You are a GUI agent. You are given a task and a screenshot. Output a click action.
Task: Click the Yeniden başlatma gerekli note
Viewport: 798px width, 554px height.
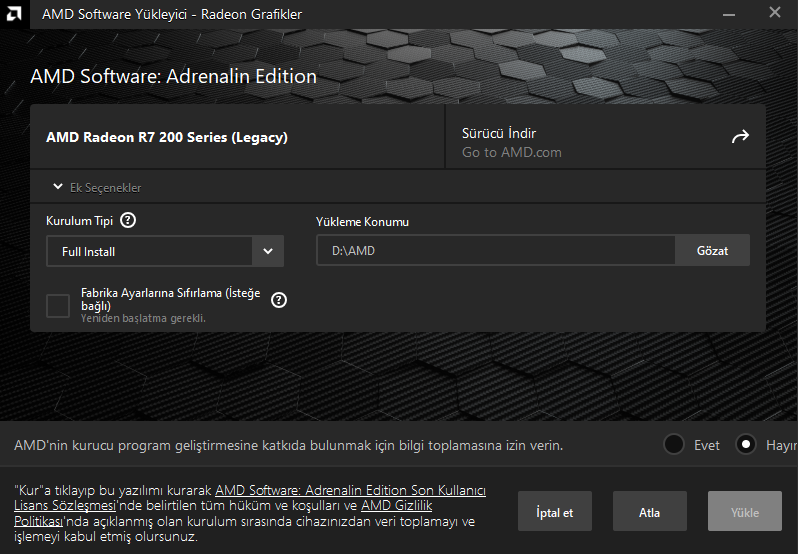[x=143, y=318]
